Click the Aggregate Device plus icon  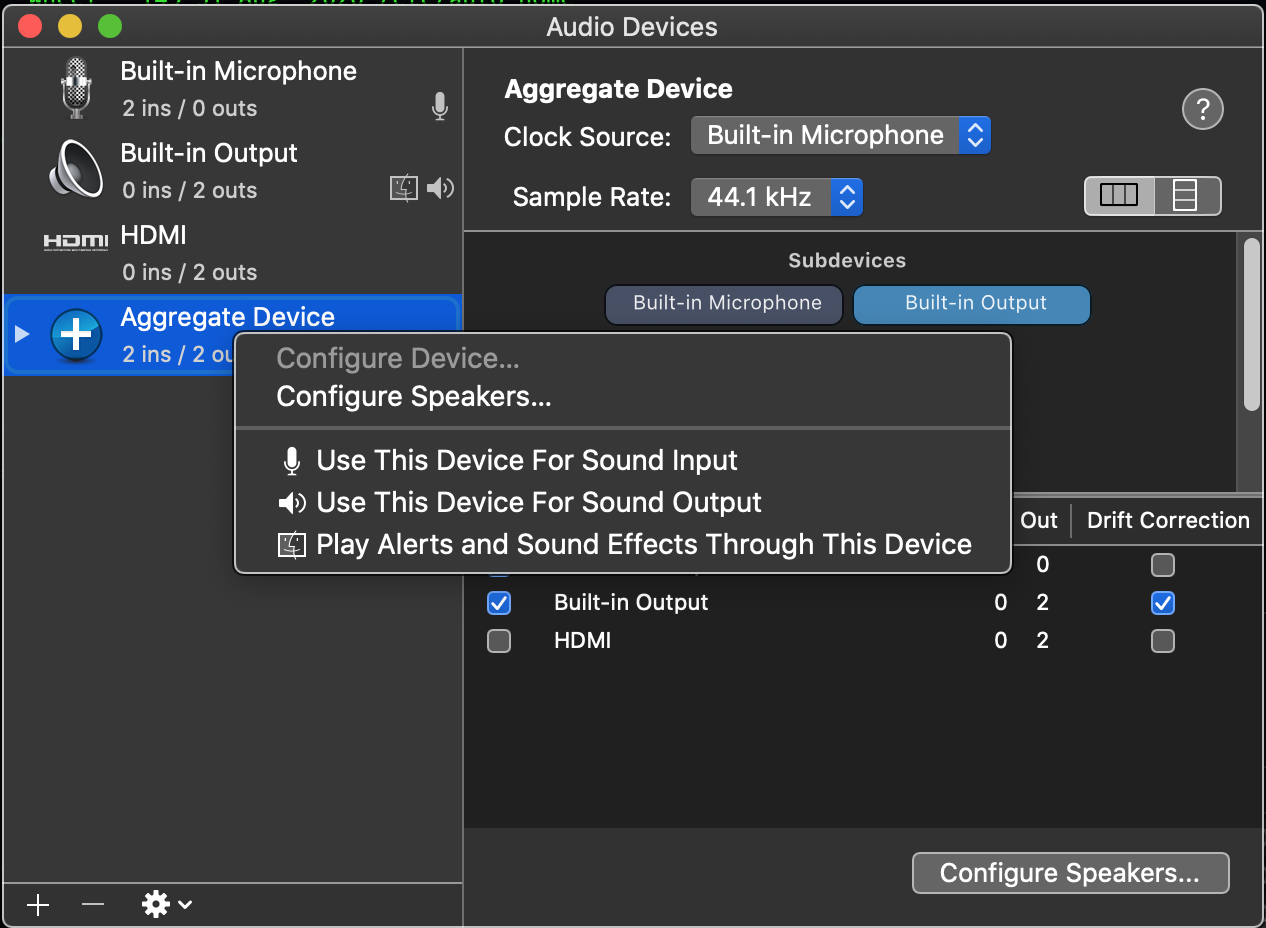(x=76, y=335)
